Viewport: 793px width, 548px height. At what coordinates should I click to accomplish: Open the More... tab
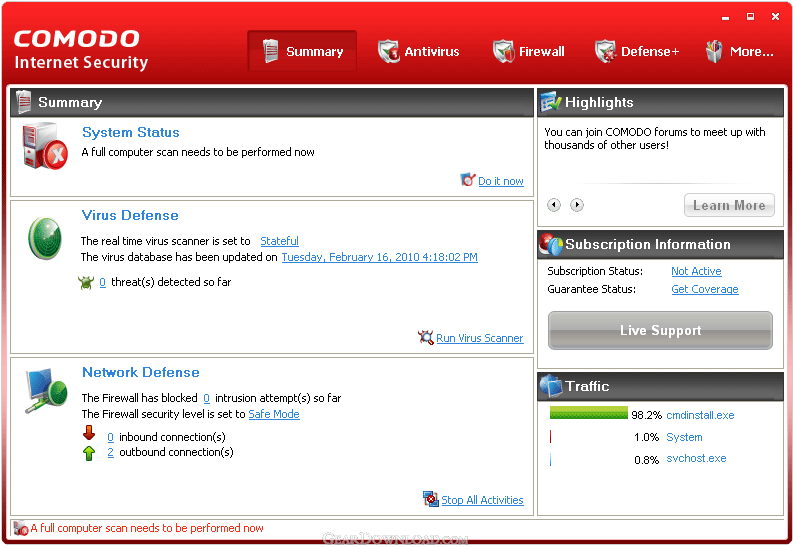[739, 51]
